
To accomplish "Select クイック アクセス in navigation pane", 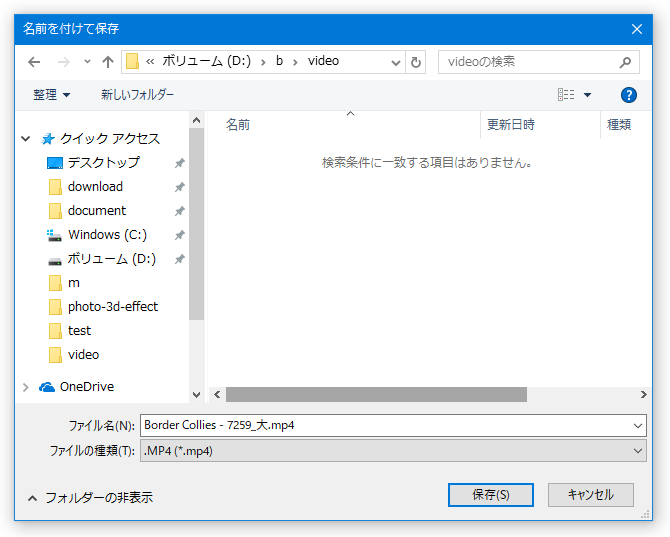I will [110, 139].
